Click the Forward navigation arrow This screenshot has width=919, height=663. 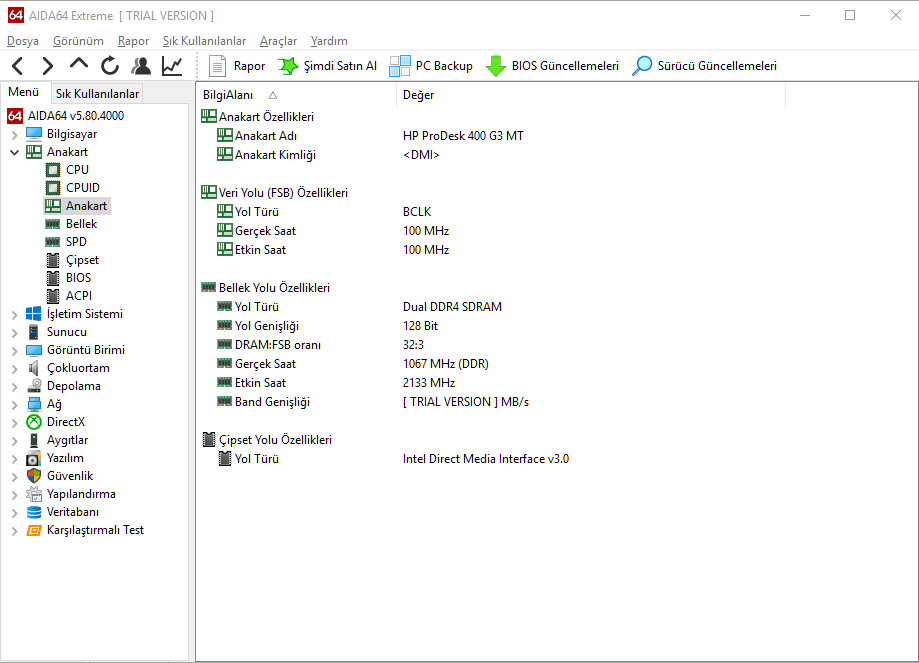[48, 66]
